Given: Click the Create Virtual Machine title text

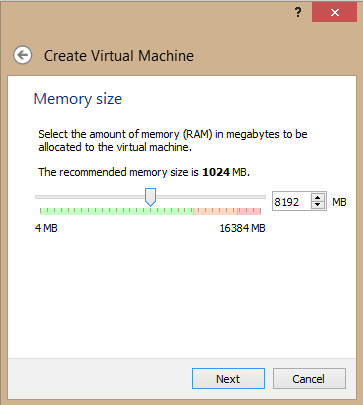Looking at the screenshot, I should point(119,56).
